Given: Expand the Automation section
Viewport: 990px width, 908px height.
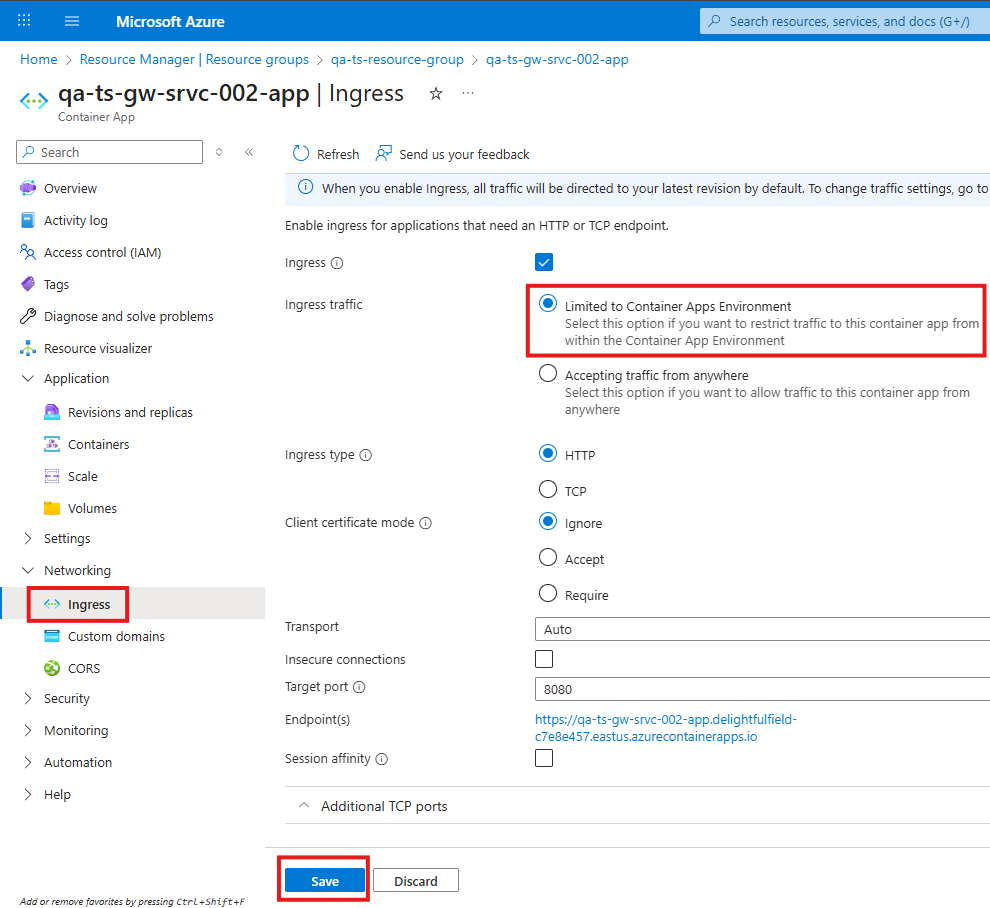Looking at the screenshot, I should [x=28, y=763].
